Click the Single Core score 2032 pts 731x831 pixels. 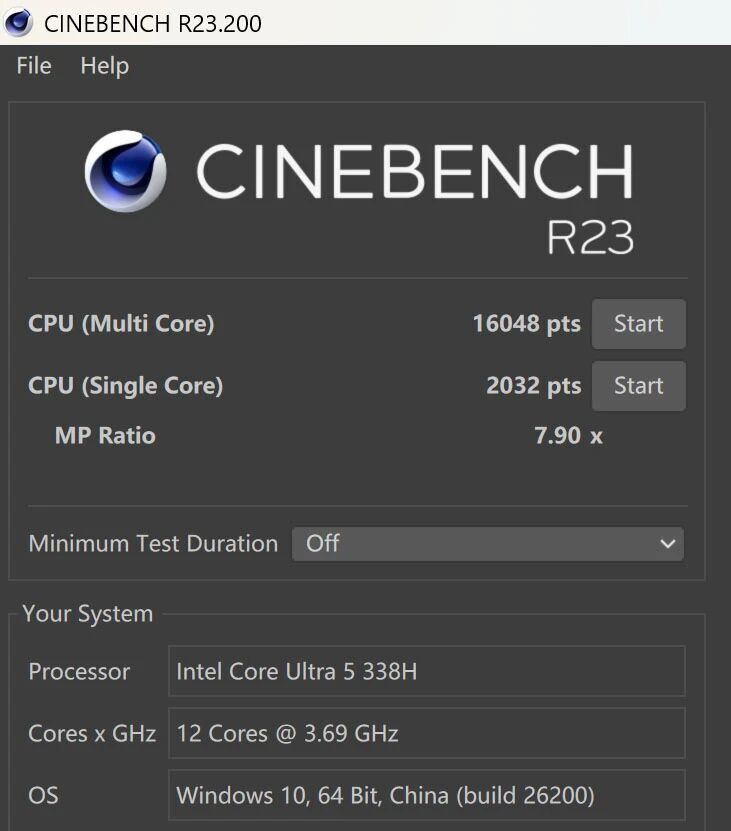(533, 386)
